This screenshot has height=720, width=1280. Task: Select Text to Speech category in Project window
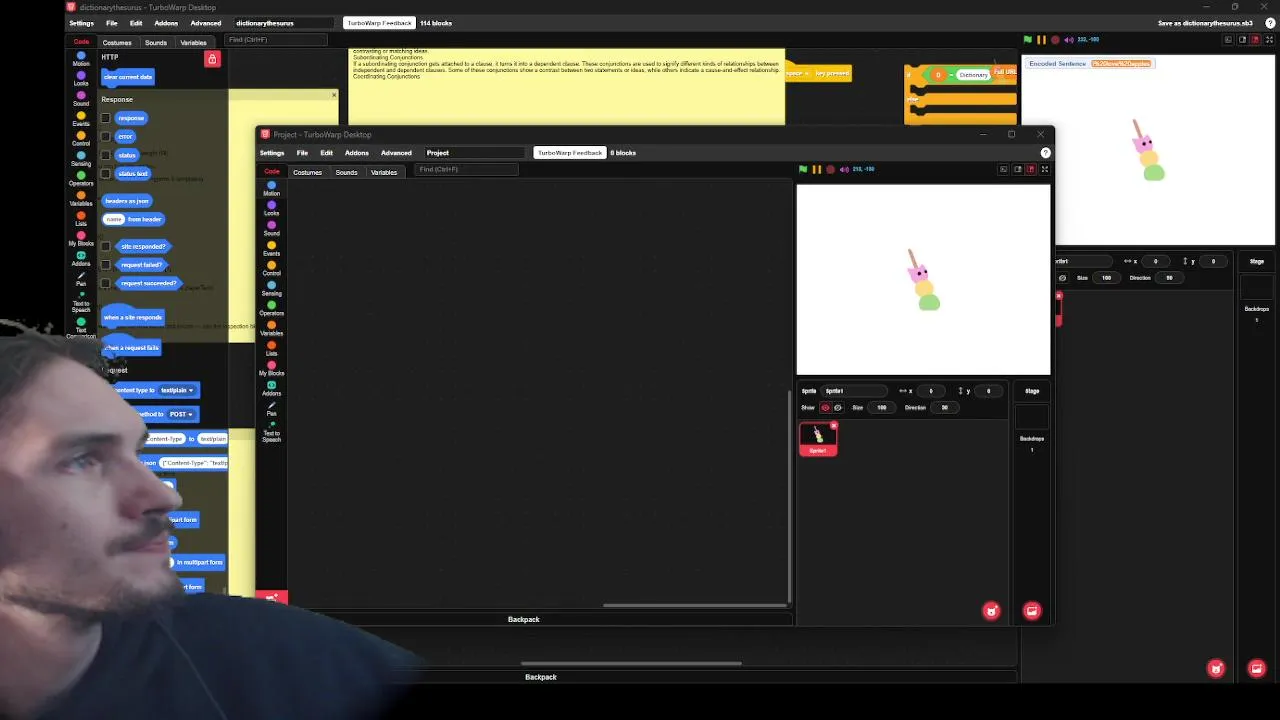point(271,432)
